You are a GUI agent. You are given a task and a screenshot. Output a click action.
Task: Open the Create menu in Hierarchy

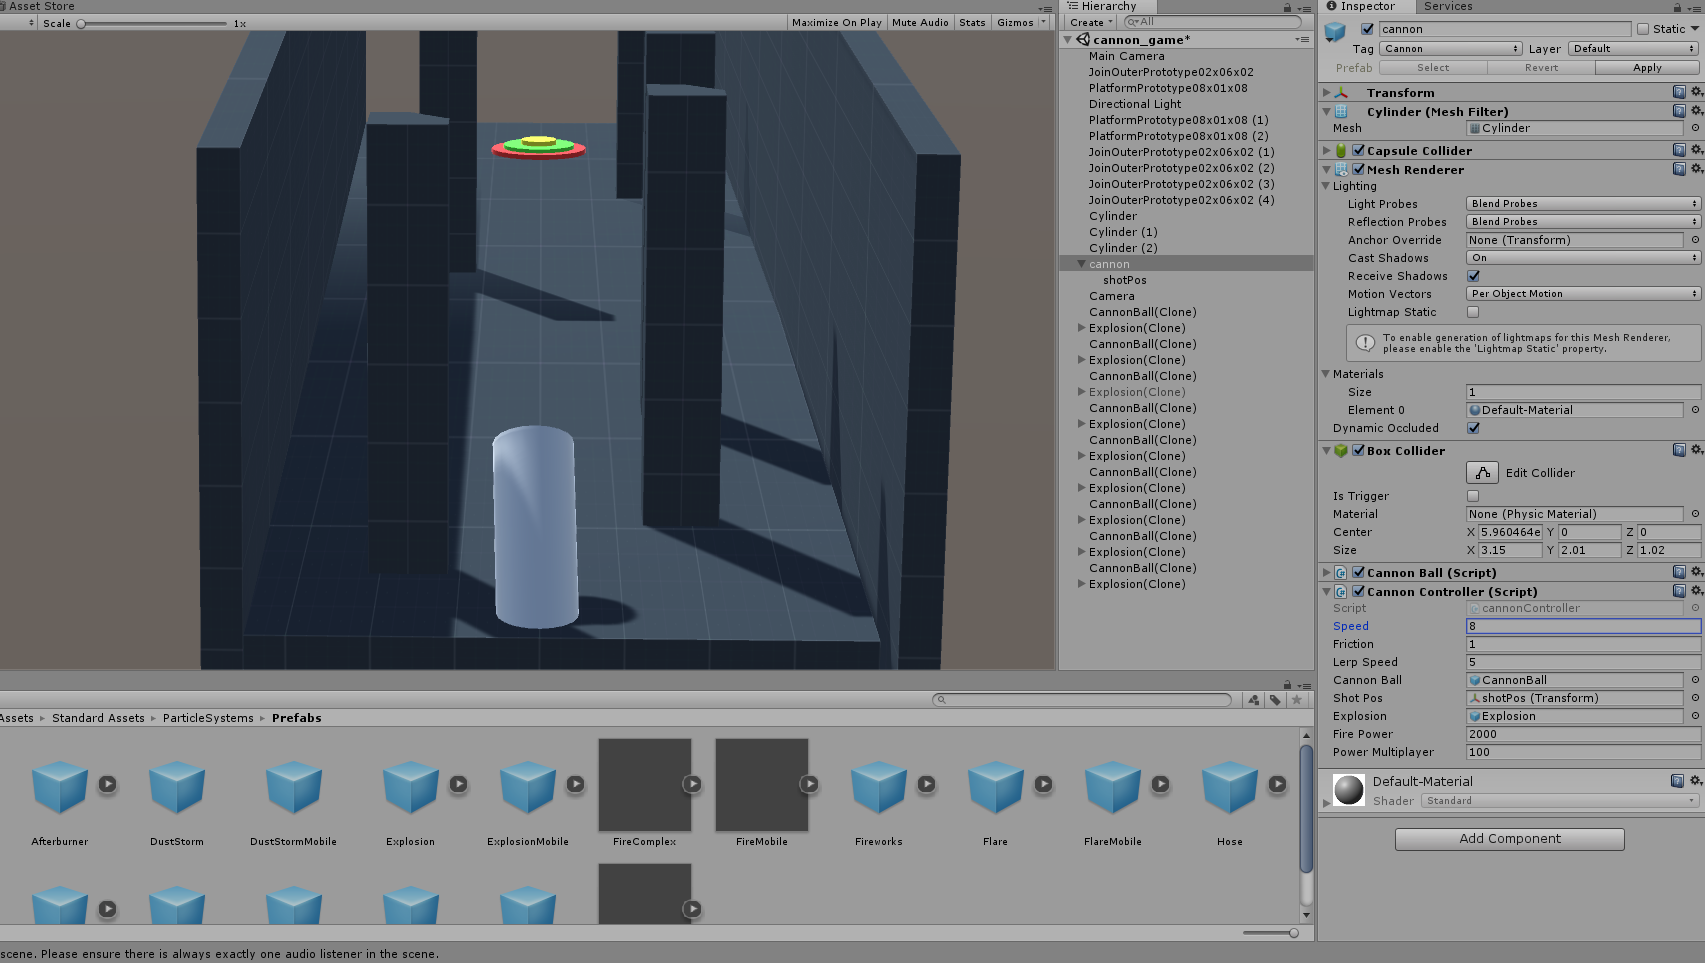(1090, 22)
